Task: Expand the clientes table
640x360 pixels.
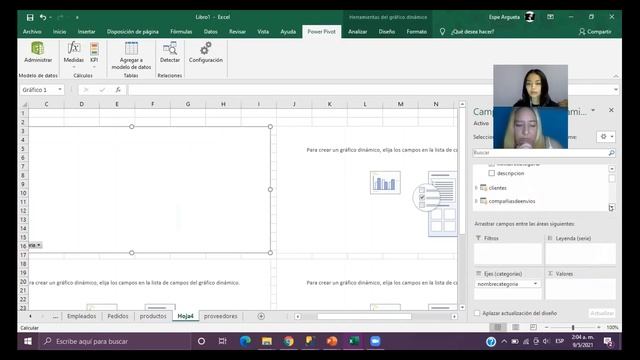Action: pos(476,188)
